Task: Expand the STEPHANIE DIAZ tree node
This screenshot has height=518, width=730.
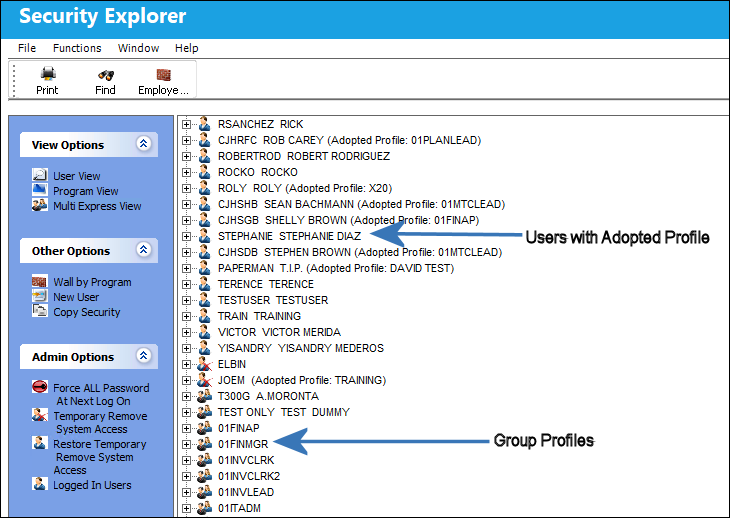Action: point(186,236)
